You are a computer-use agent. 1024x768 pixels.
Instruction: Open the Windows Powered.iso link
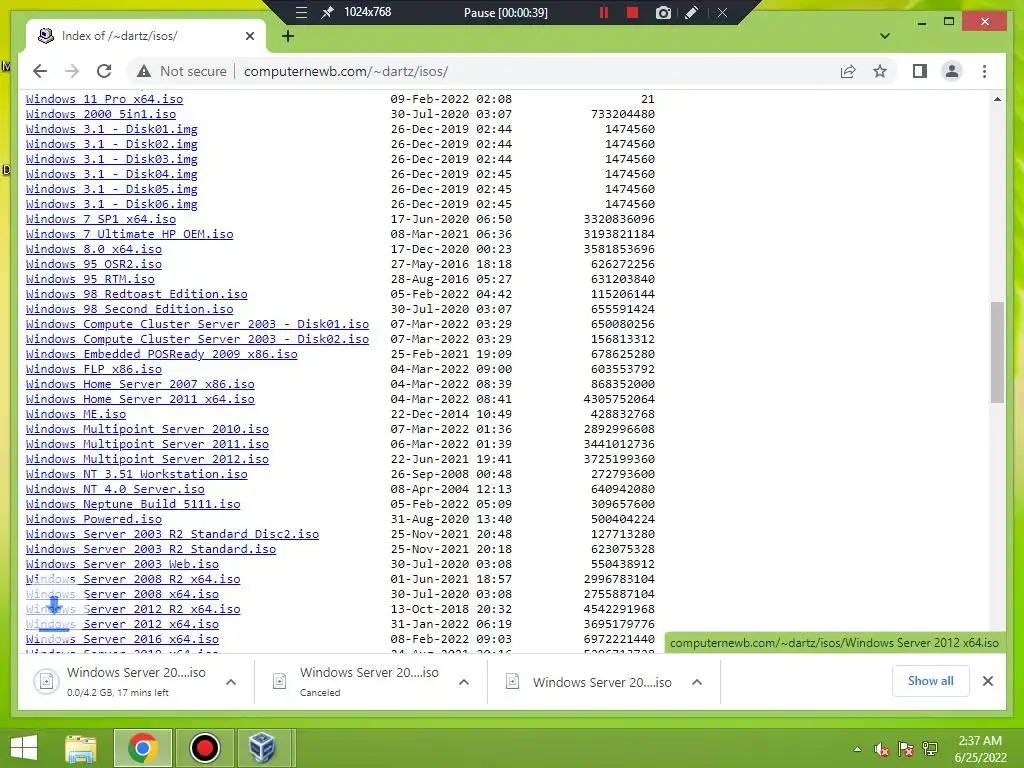click(x=94, y=520)
